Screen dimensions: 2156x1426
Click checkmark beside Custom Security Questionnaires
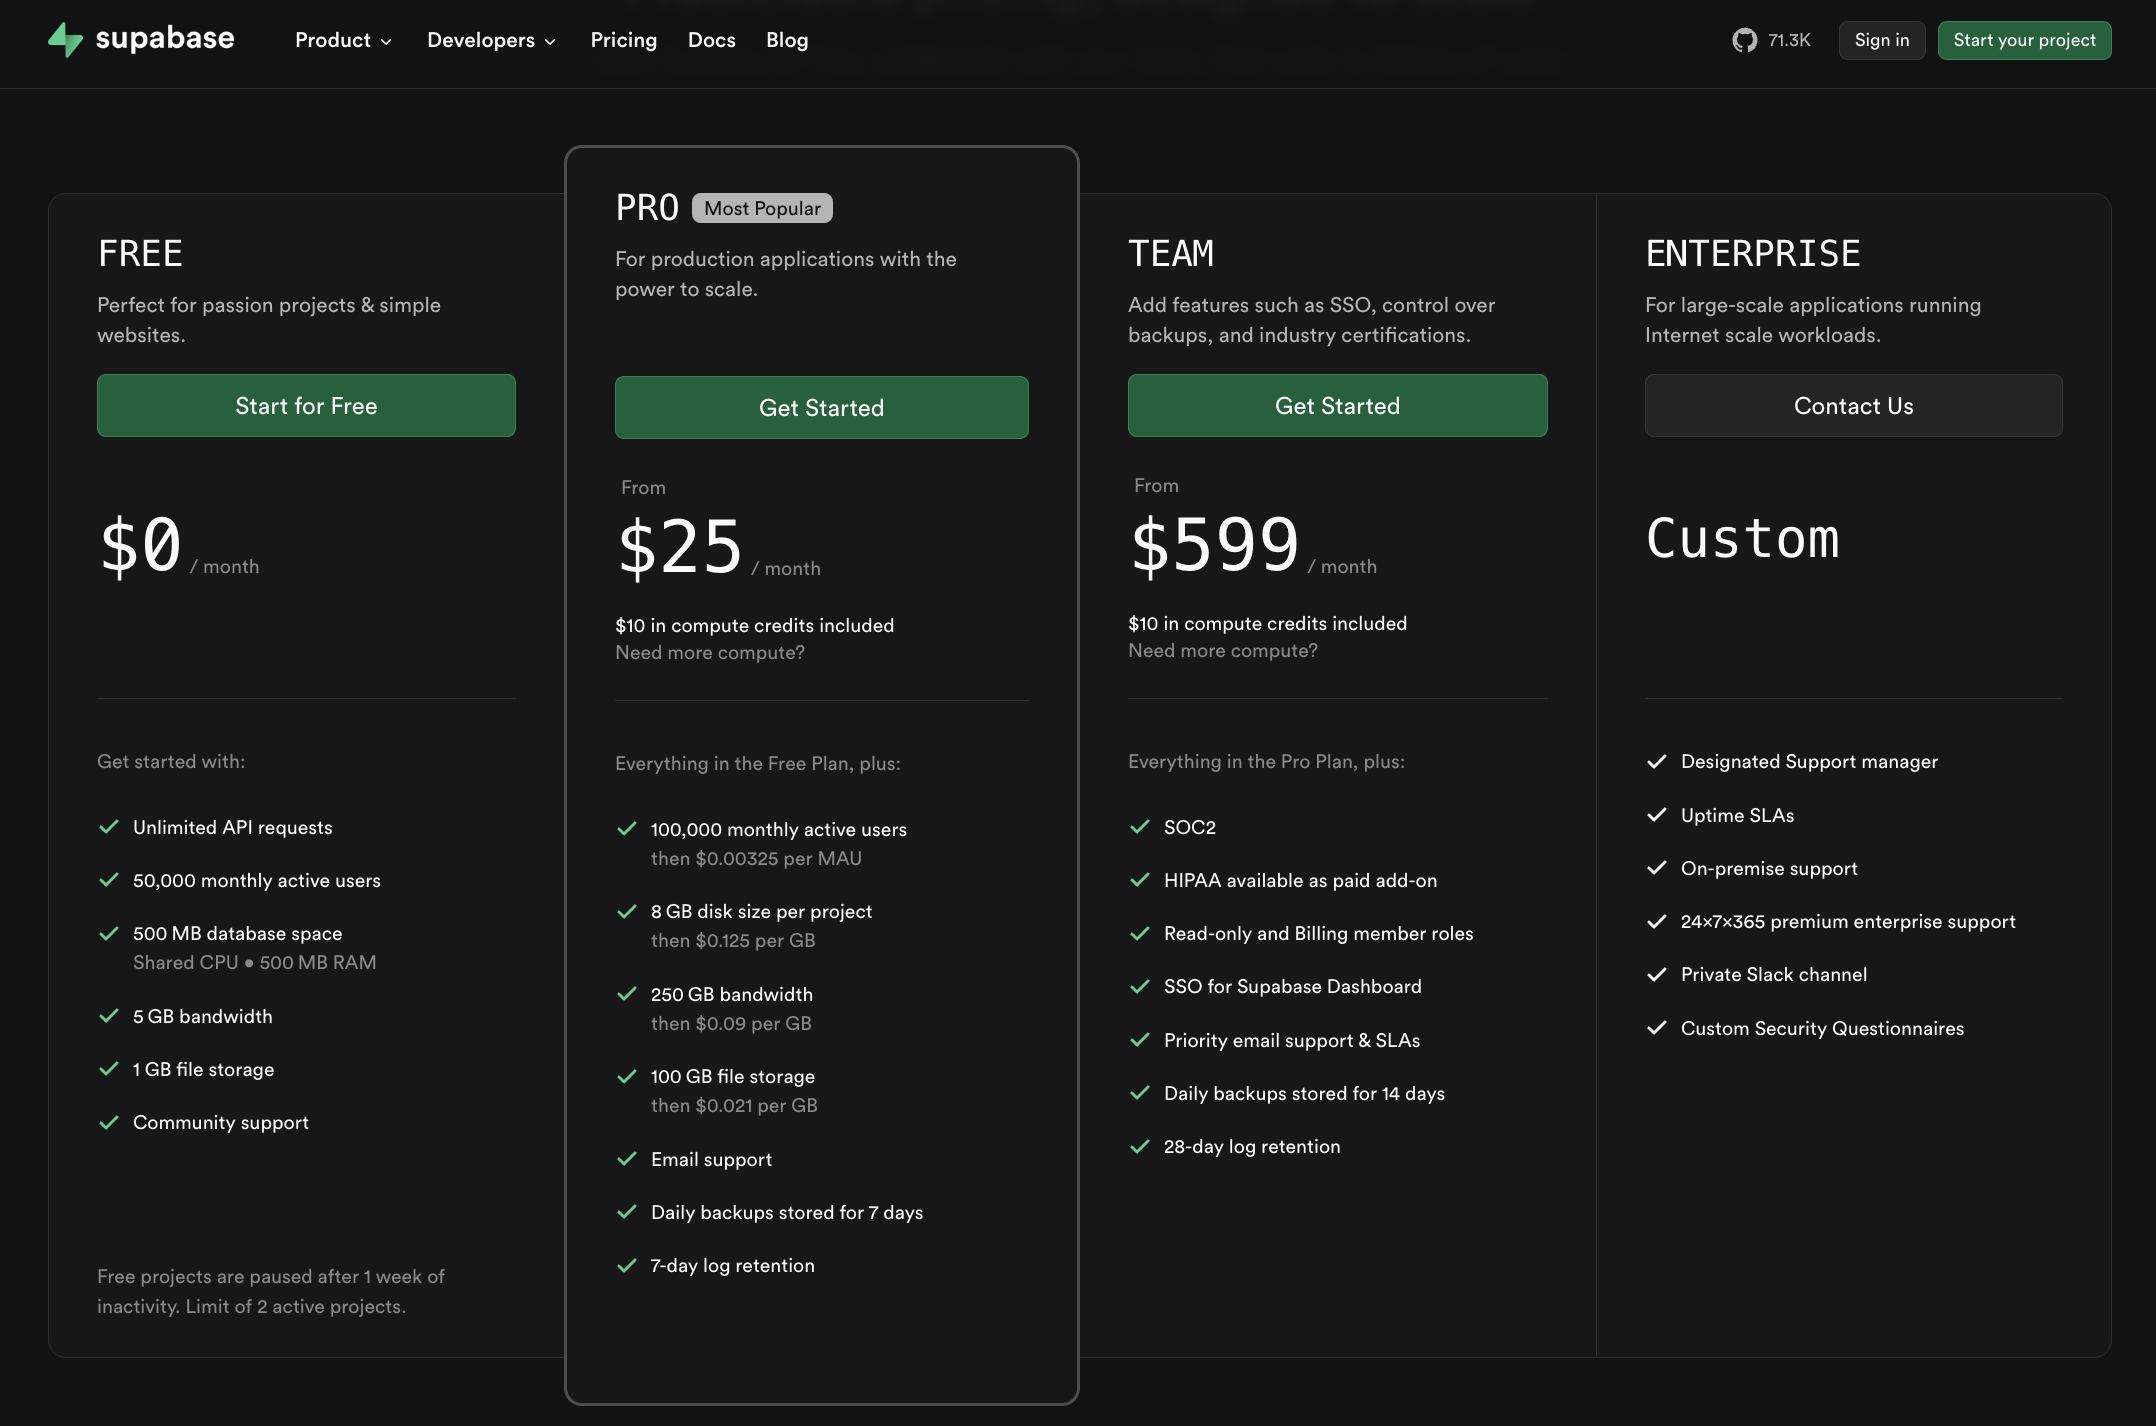click(1657, 1028)
